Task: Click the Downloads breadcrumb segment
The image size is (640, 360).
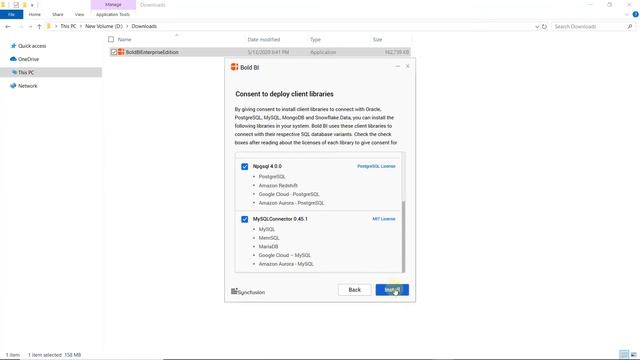Action: (144, 26)
